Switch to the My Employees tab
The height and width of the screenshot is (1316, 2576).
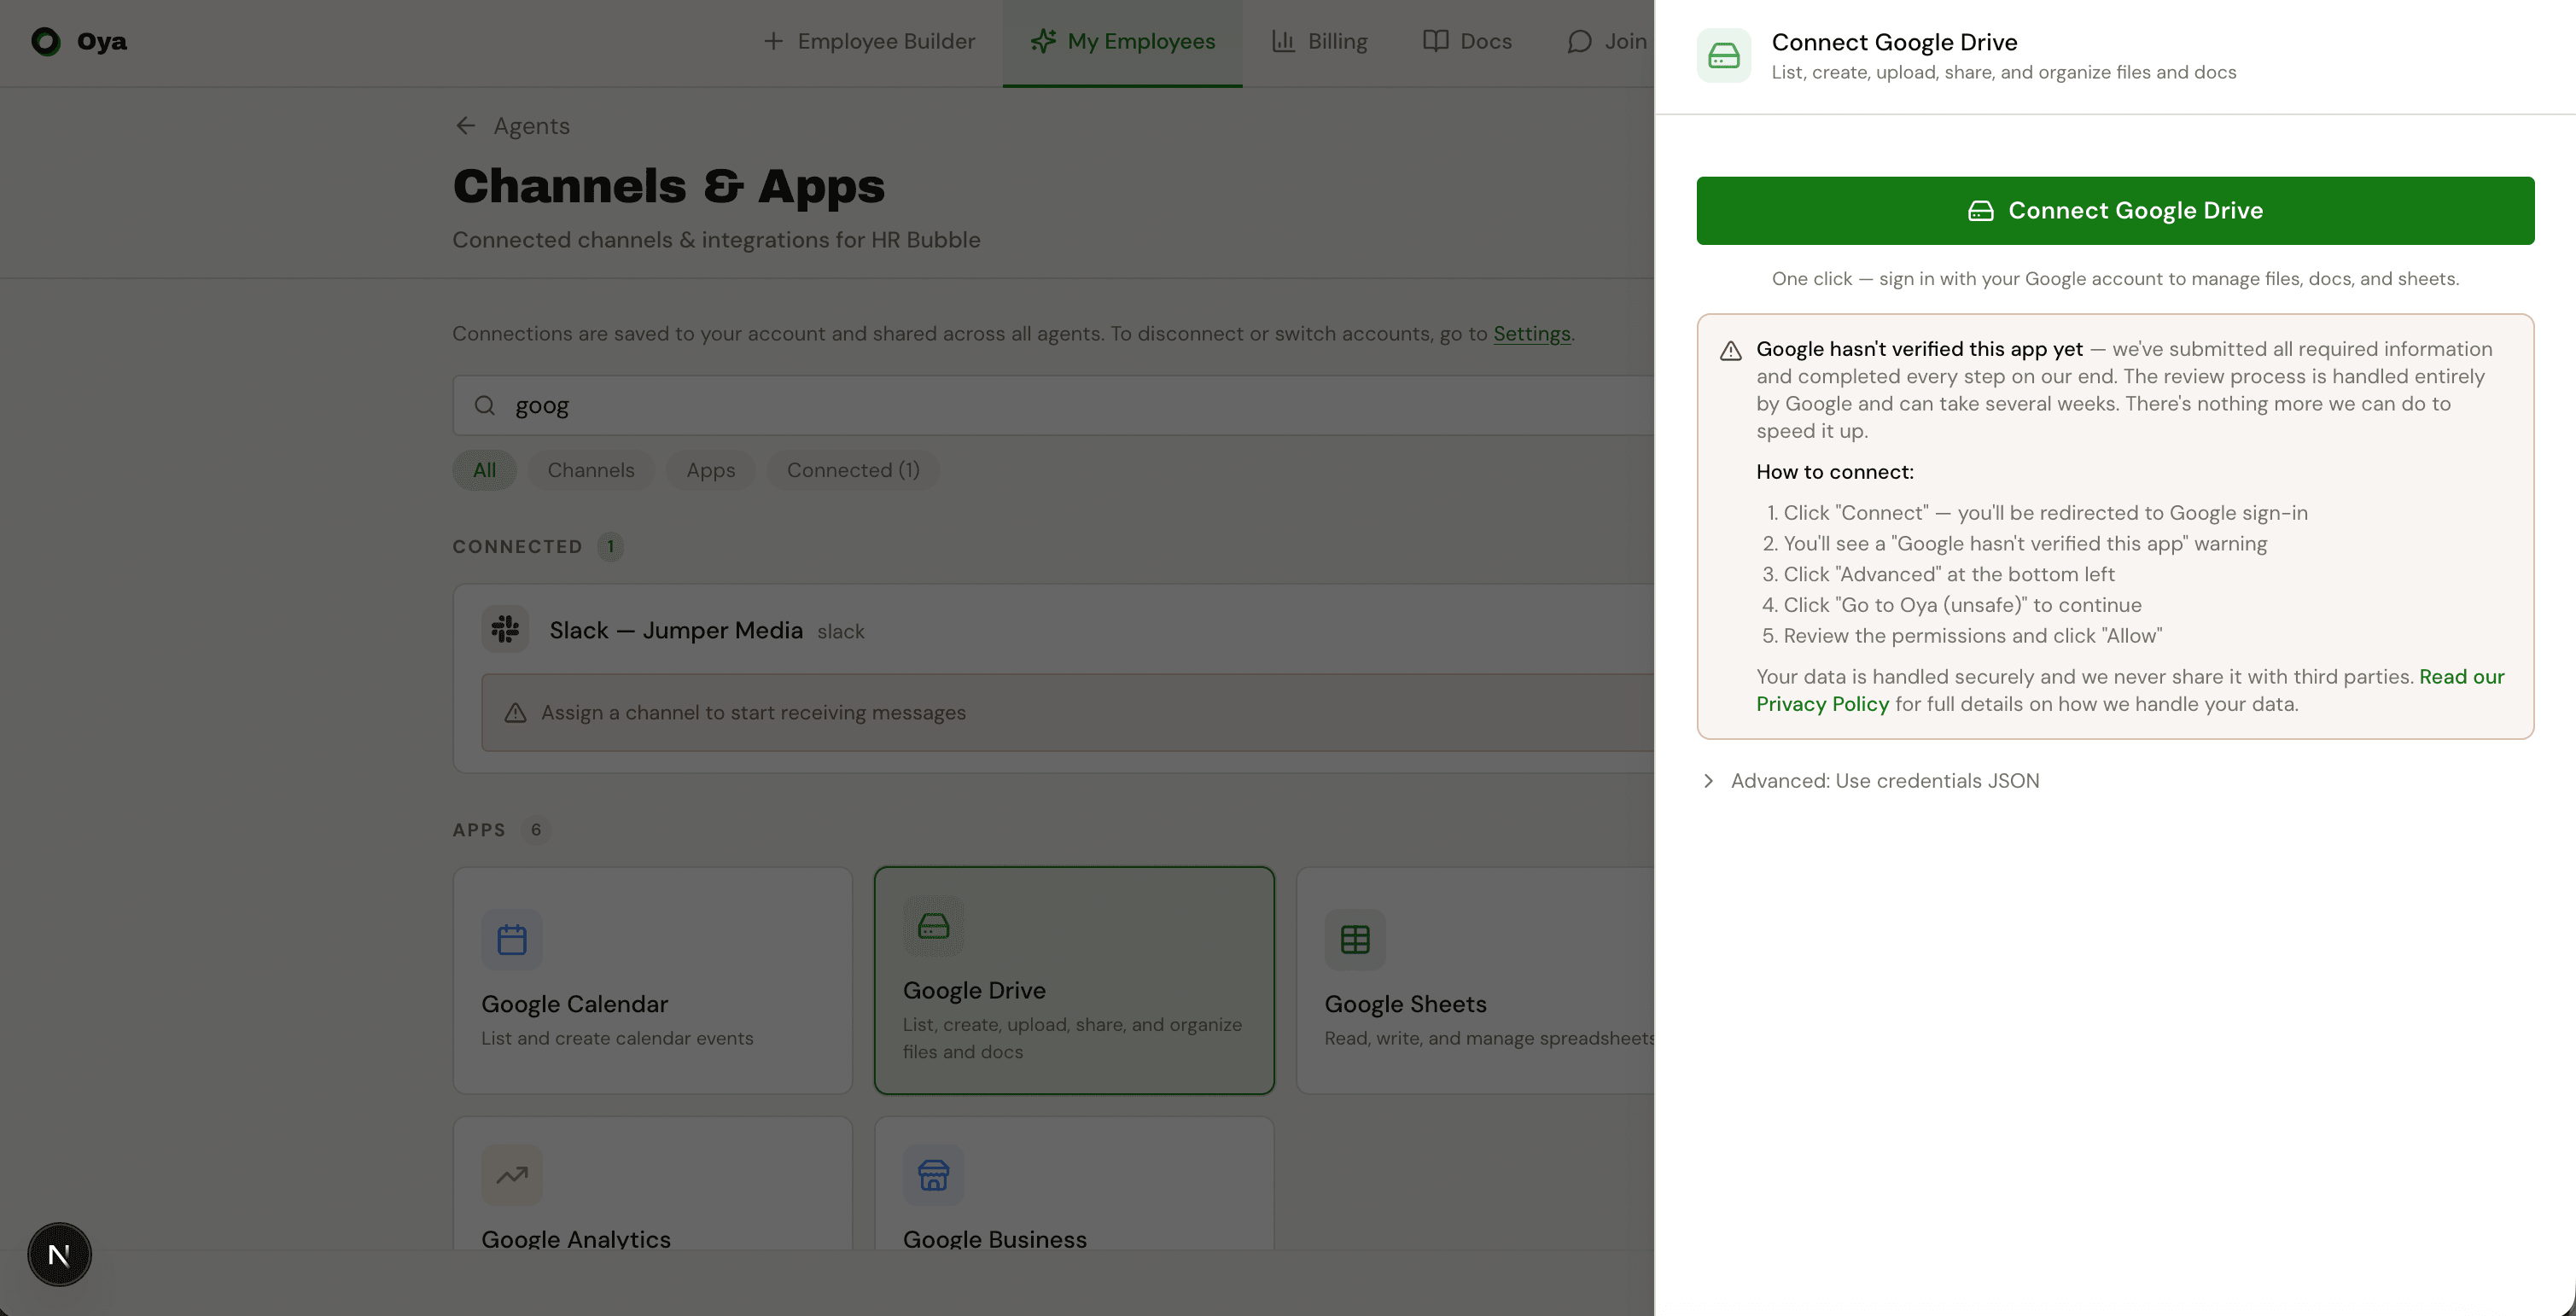1122,41
